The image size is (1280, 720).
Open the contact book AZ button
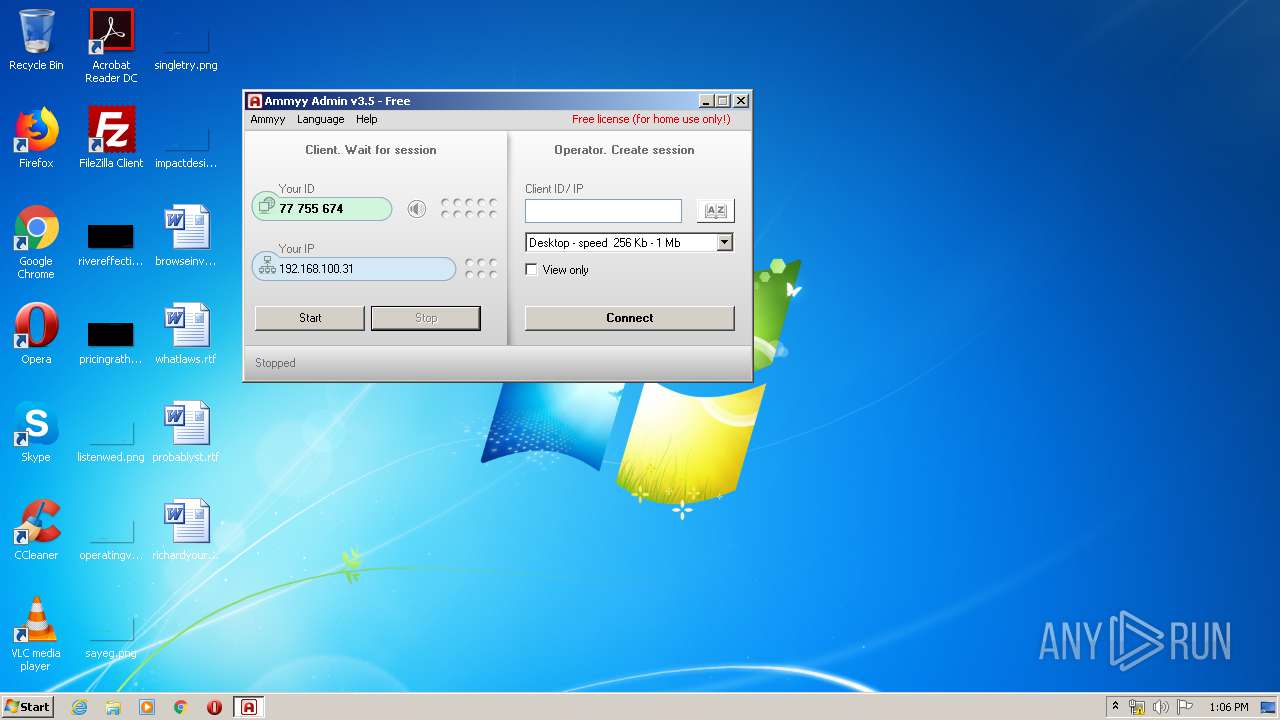[715, 210]
